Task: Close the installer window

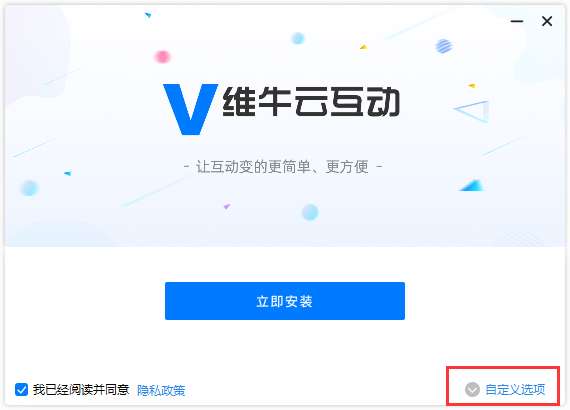Action: [x=547, y=21]
